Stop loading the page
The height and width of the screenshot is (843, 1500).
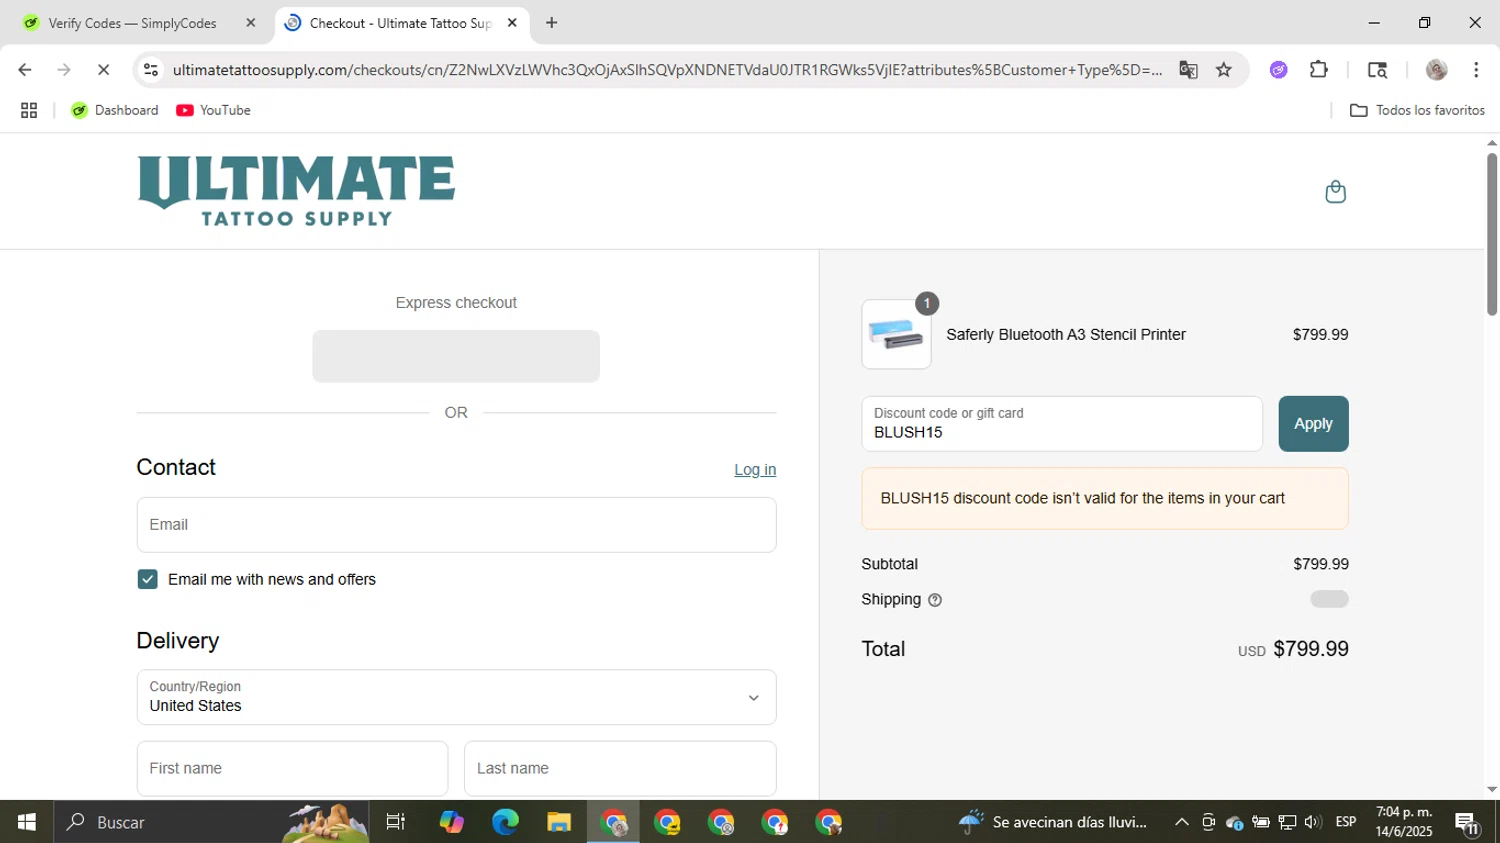103,70
